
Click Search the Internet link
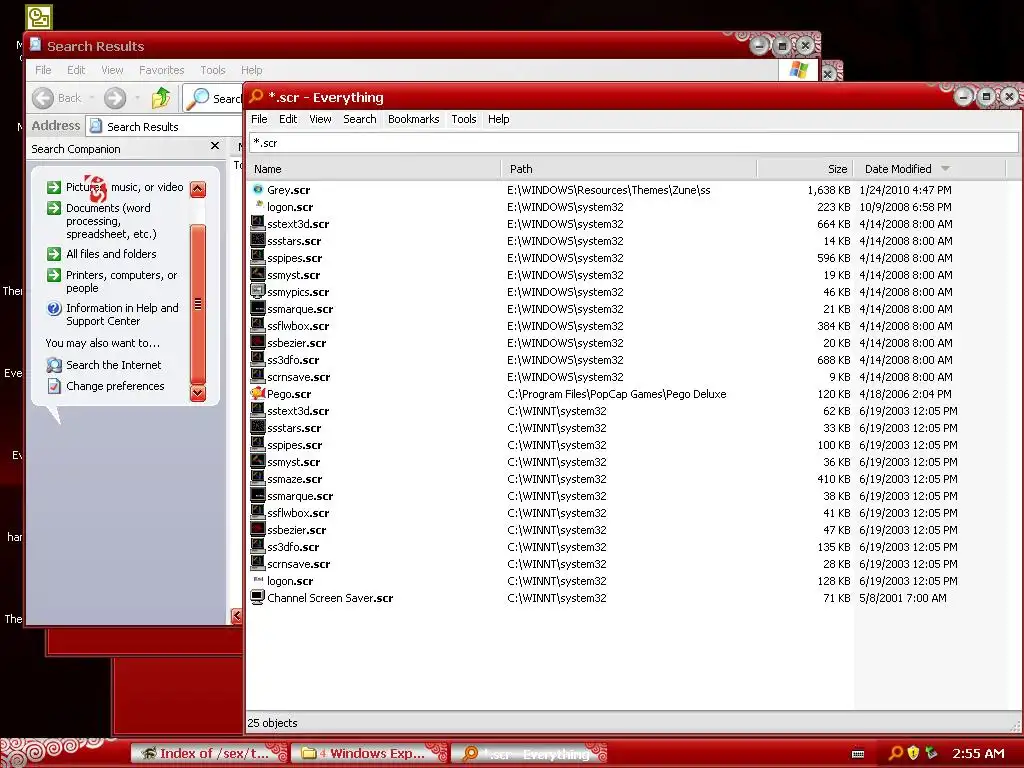click(x=114, y=365)
